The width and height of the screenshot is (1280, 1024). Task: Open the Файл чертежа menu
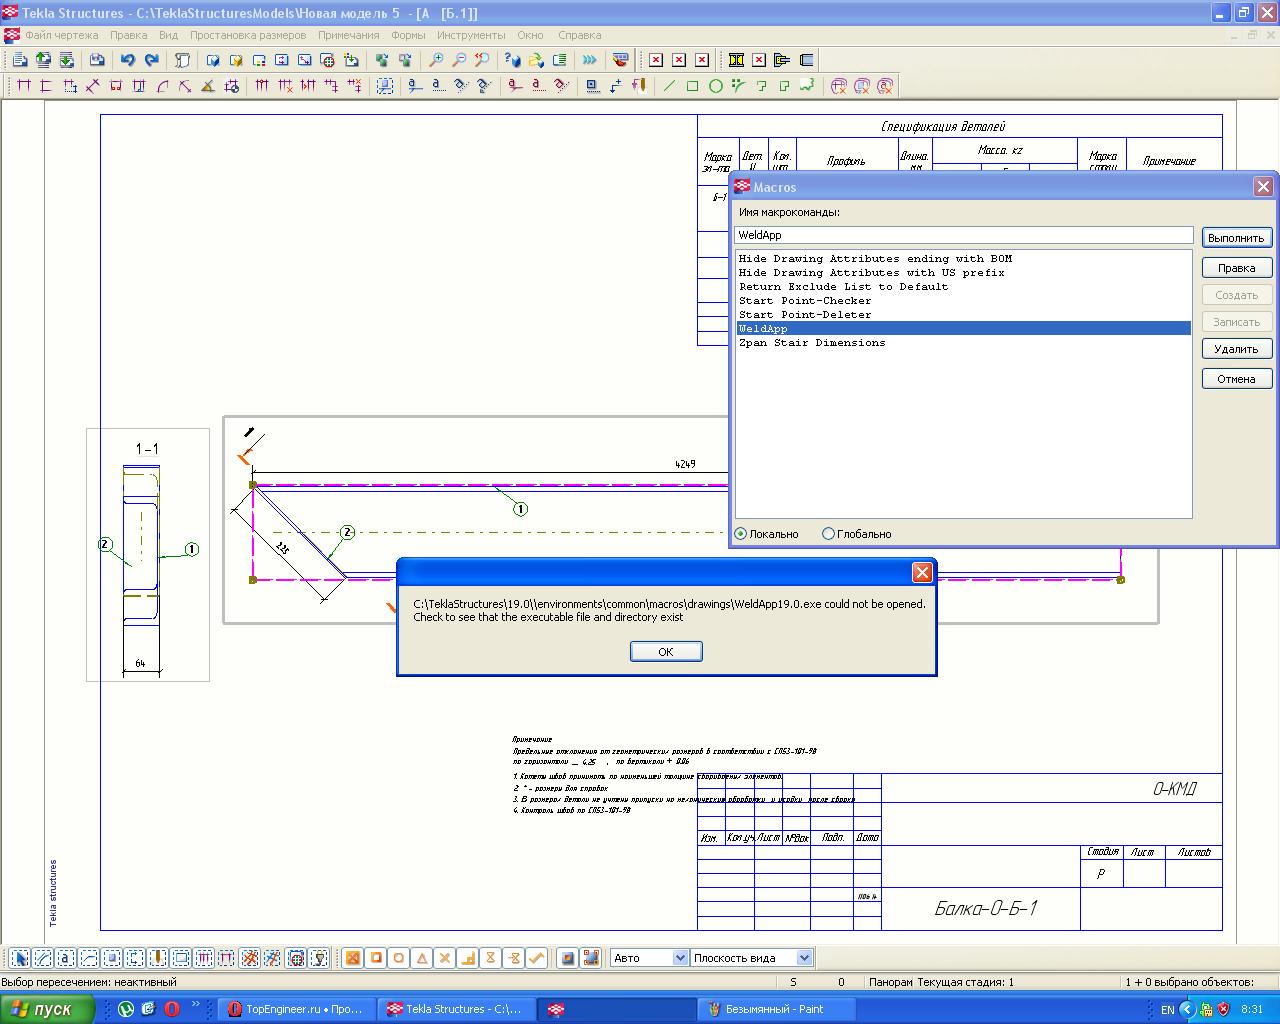coord(61,35)
